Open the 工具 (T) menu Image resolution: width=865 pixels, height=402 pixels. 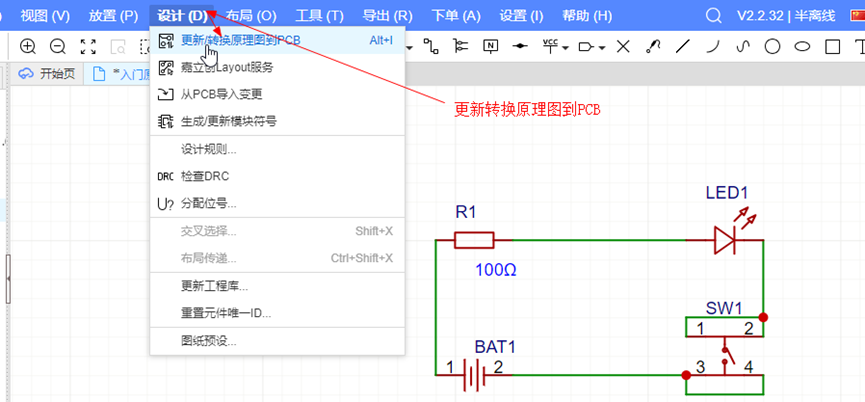pos(319,15)
